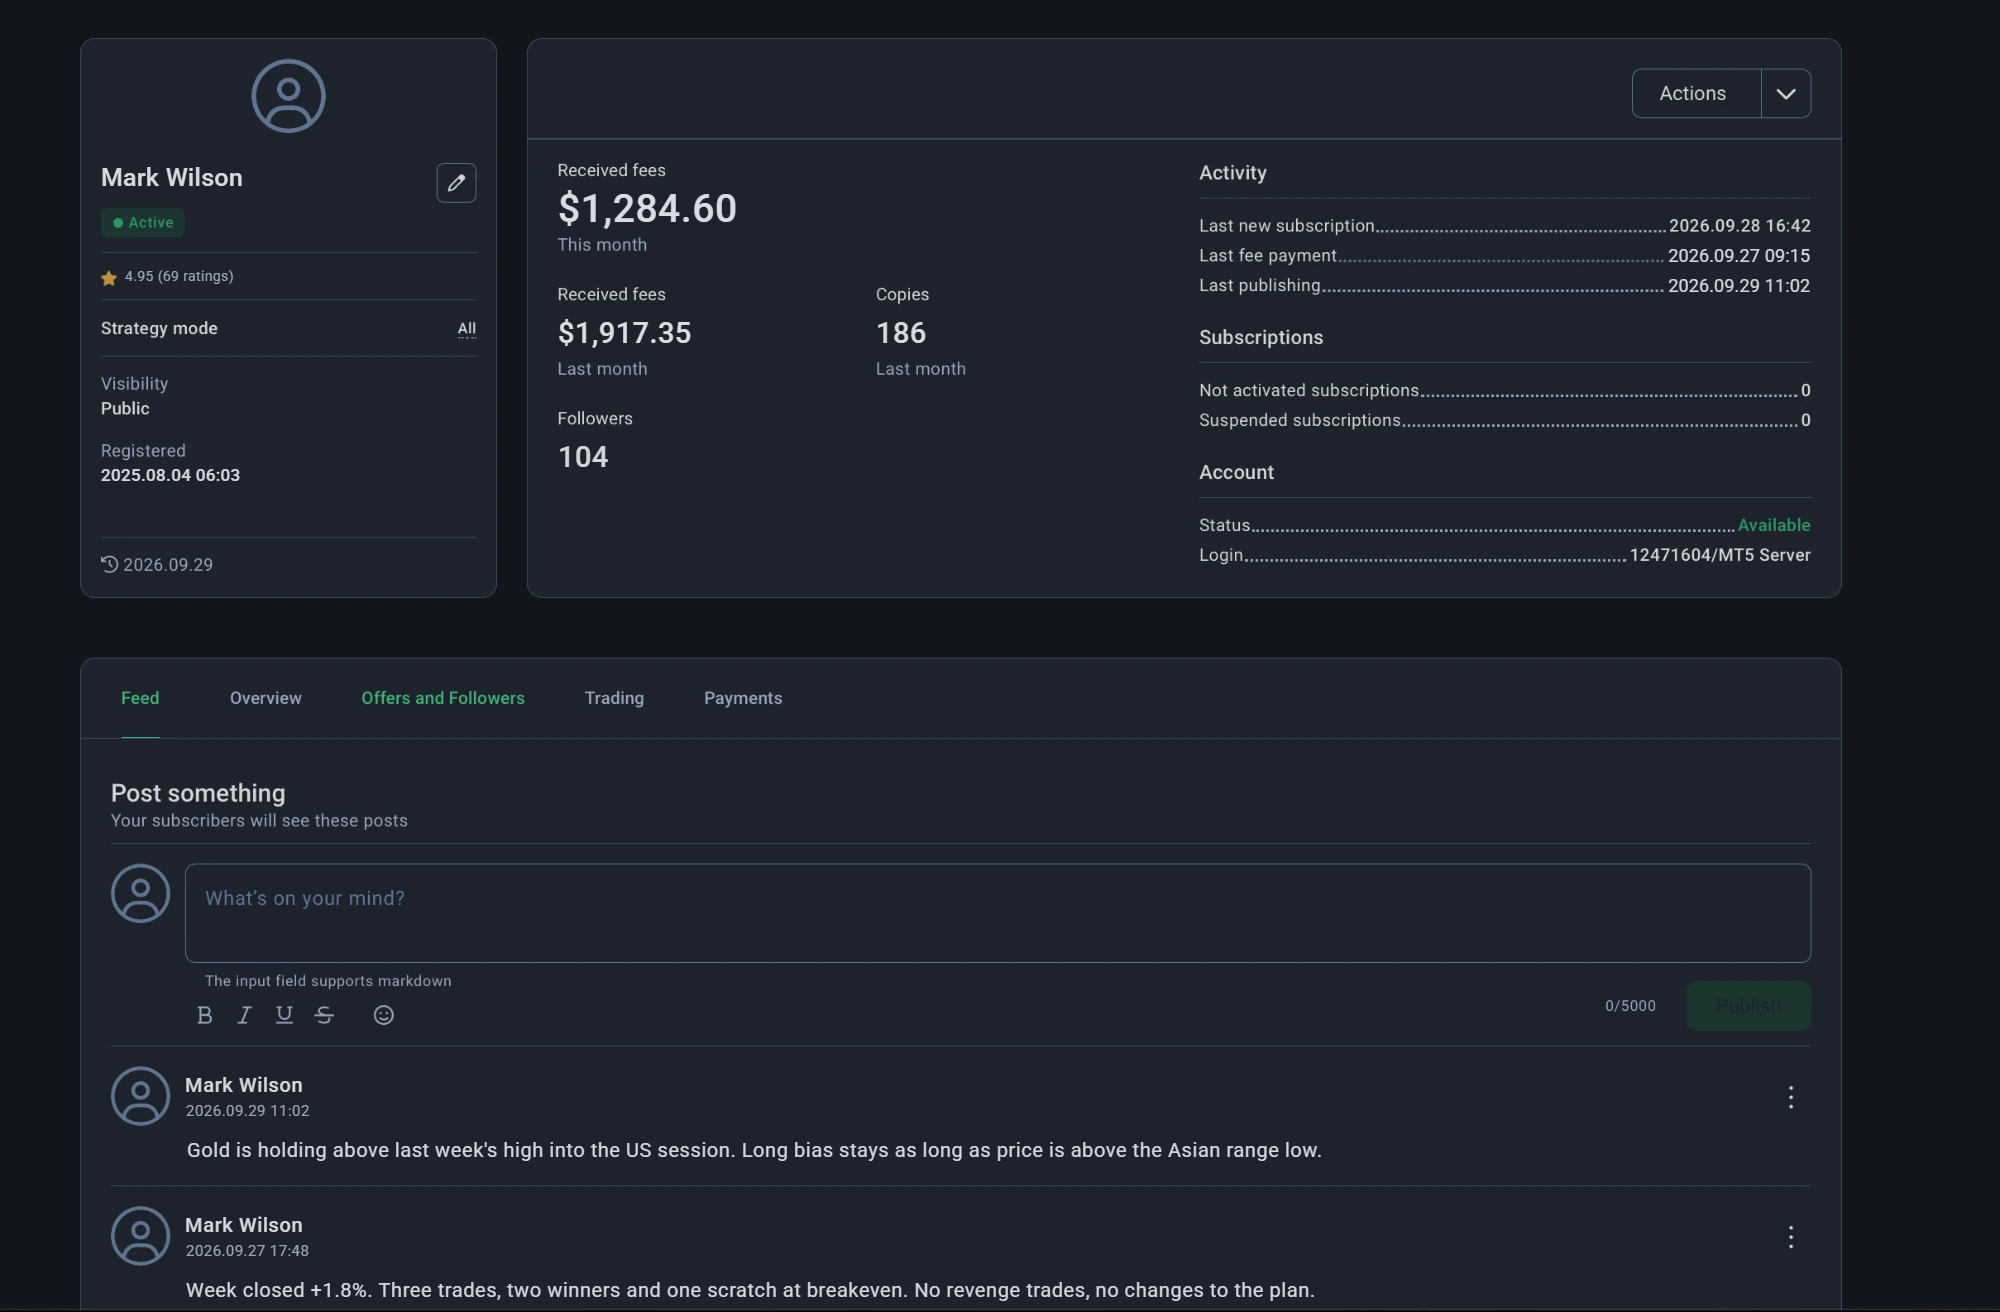Click the Registered date 2025.08.04 06:03
Image resolution: width=2000 pixels, height=1312 pixels.
point(170,475)
